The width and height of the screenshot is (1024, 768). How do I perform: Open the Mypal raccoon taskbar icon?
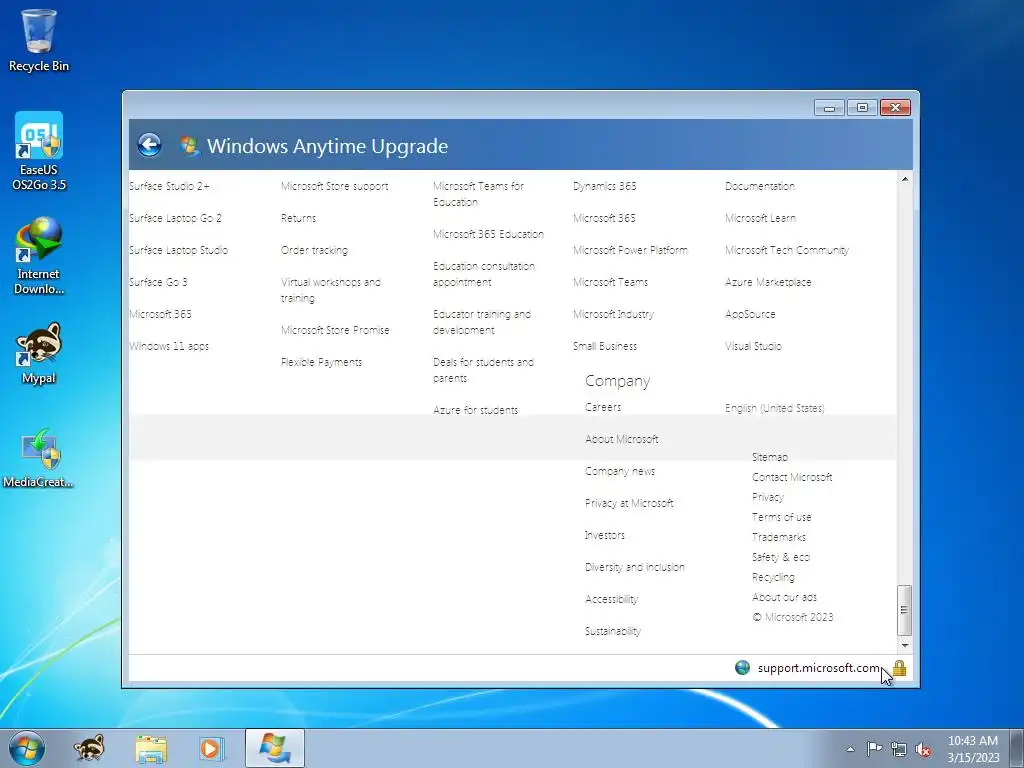89,748
